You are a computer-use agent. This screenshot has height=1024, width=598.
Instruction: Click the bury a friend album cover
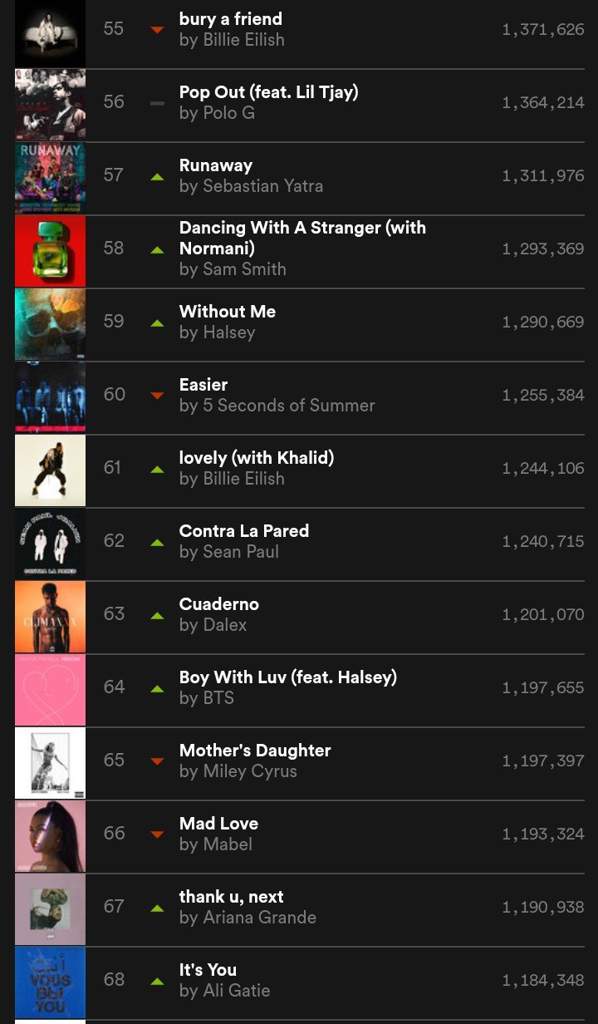[x=50, y=31]
